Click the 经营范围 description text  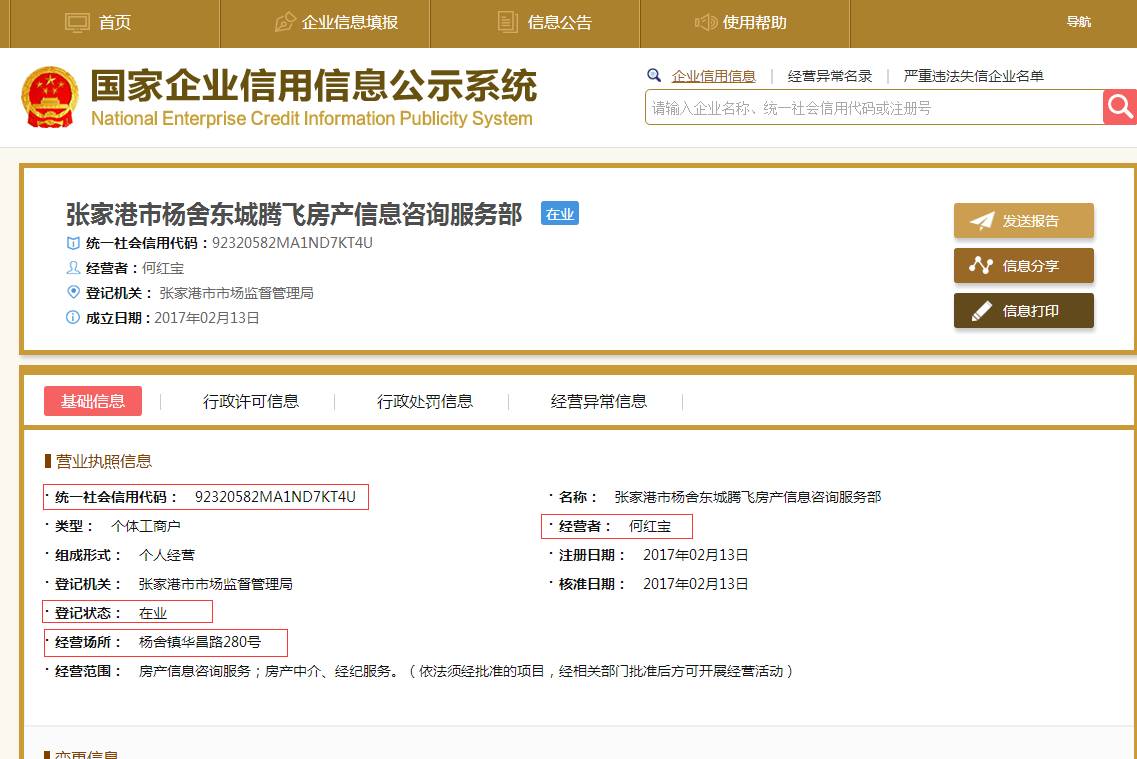click(466, 671)
